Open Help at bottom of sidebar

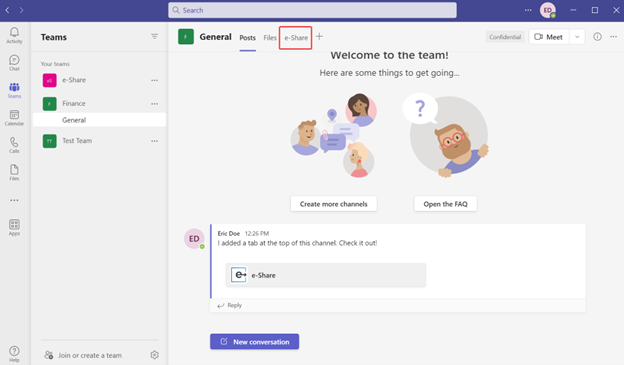14,354
